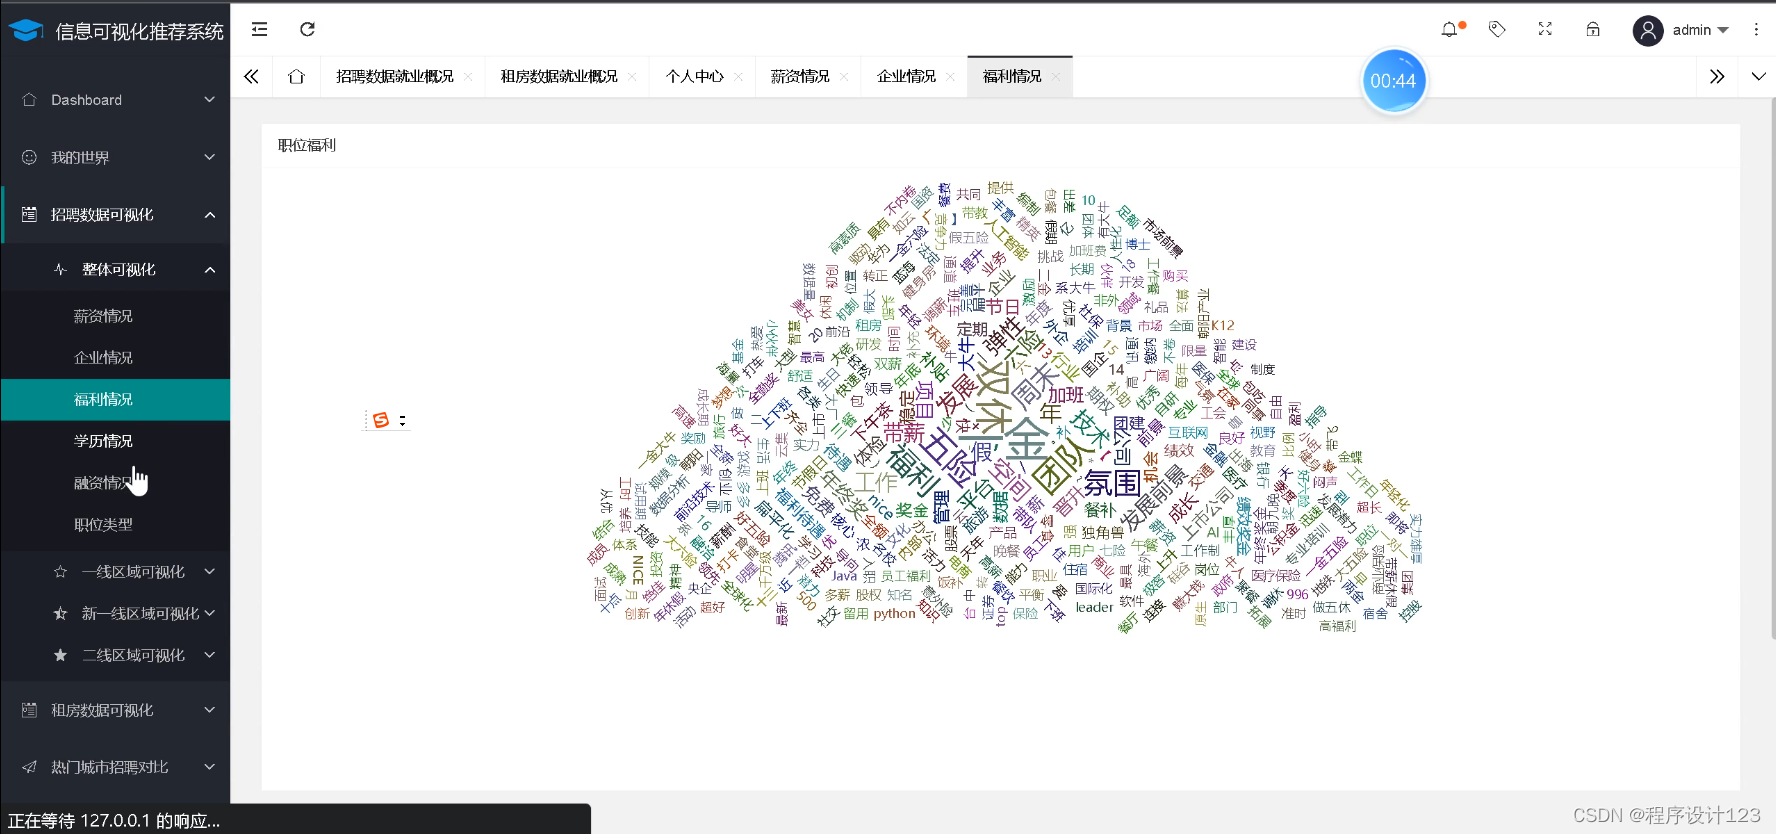
Task: Open 融资情况 in the sidebar
Action: point(115,483)
